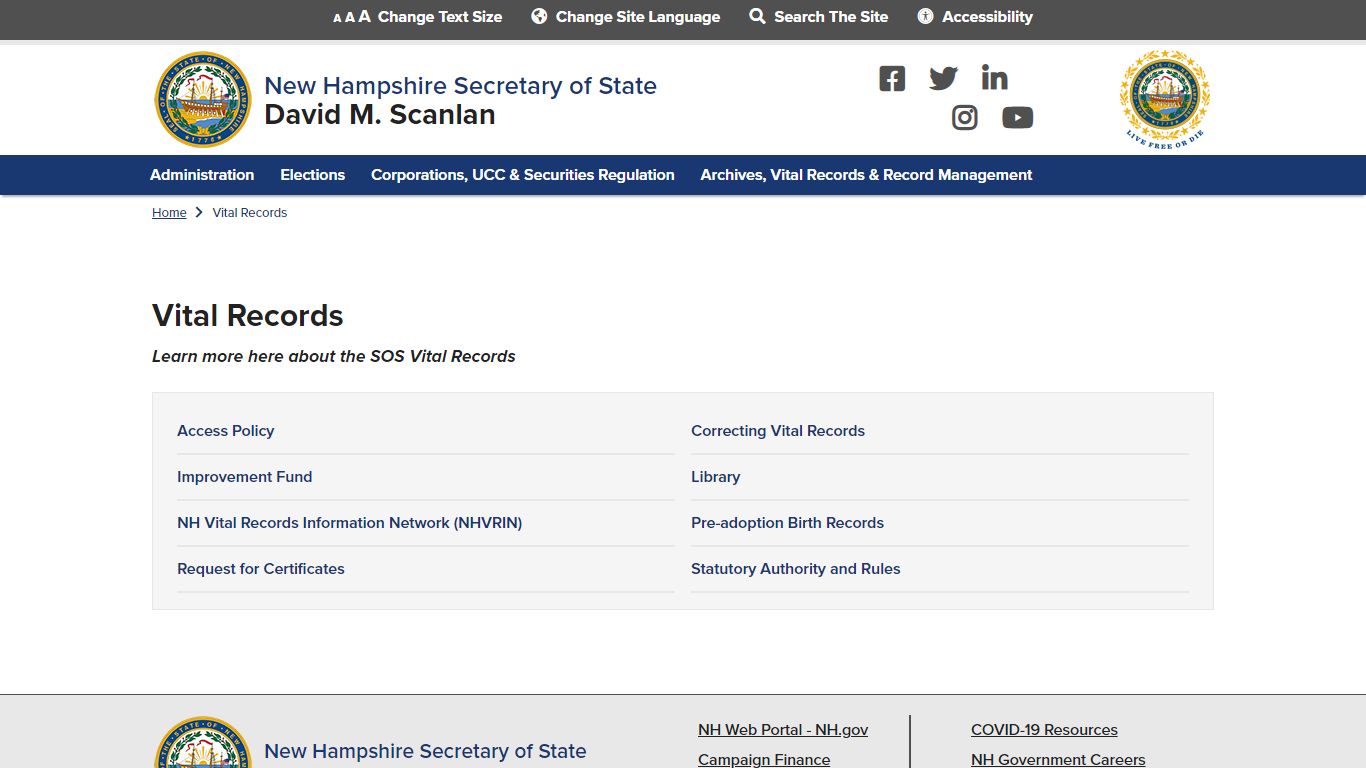This screenshot has width=1366, height=768.
Task: Open the YouTube play icon
Action: point(1017,118)
